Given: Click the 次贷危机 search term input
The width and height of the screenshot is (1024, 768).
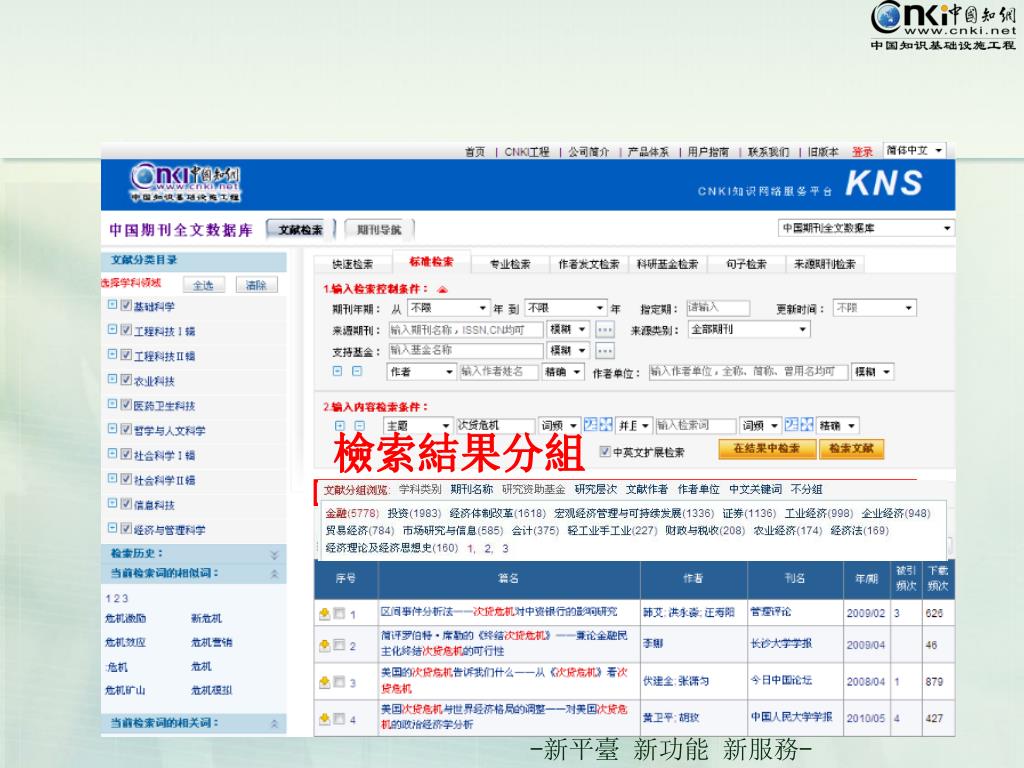Looking at the screenshot, I should pyautogui.click(x=495, y=426).
